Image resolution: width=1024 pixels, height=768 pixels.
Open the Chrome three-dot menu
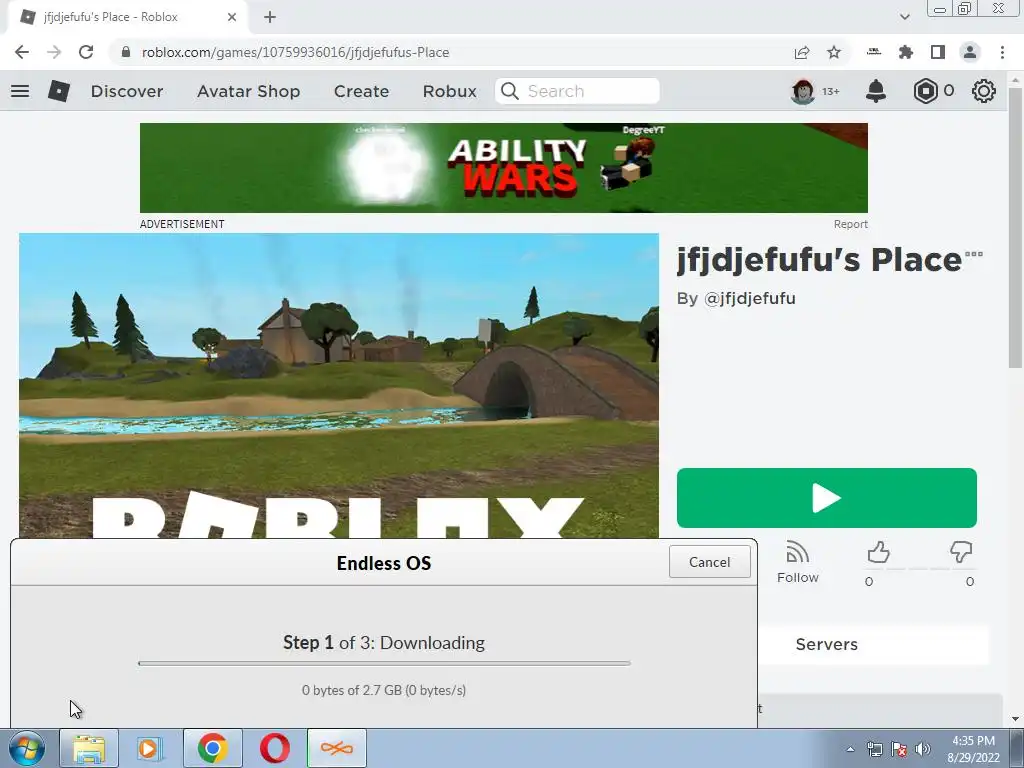pyautogui.click(x=1002, y=52)
